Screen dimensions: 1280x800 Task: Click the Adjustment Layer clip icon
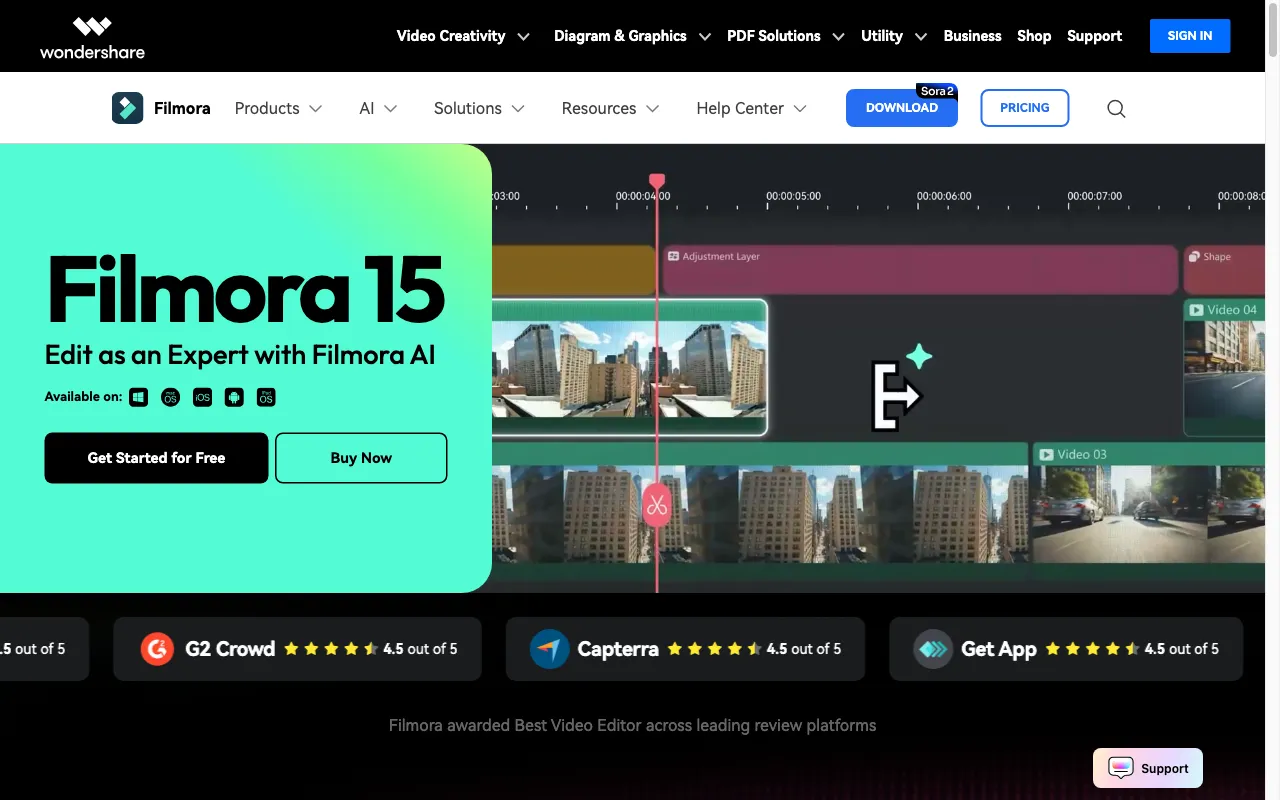[x=674, y=257]
